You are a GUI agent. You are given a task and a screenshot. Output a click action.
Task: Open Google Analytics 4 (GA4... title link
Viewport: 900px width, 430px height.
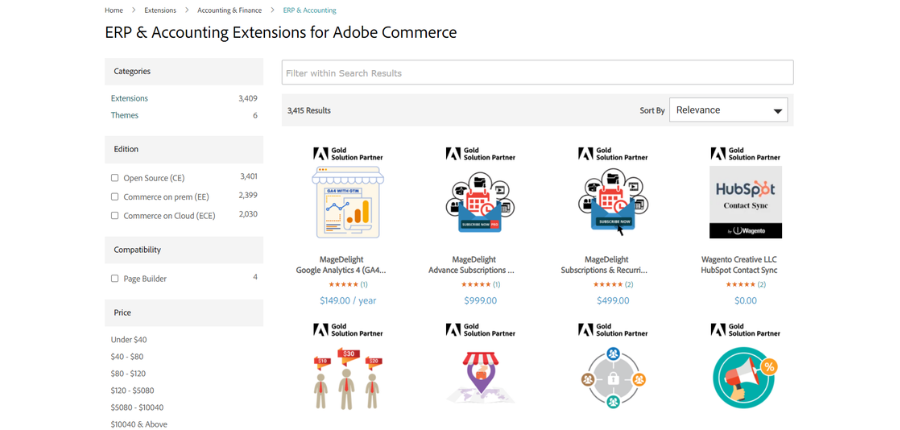341,270
